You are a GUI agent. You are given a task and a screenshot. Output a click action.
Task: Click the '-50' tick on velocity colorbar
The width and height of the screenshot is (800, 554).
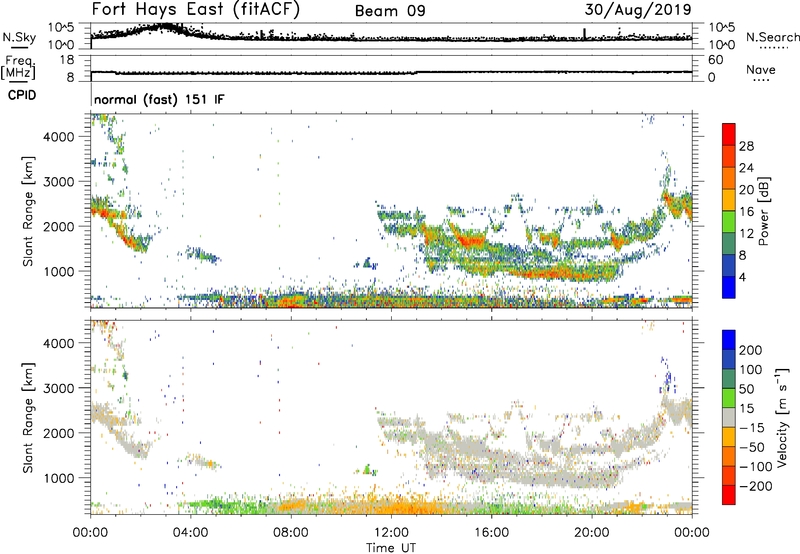[752, 447]
